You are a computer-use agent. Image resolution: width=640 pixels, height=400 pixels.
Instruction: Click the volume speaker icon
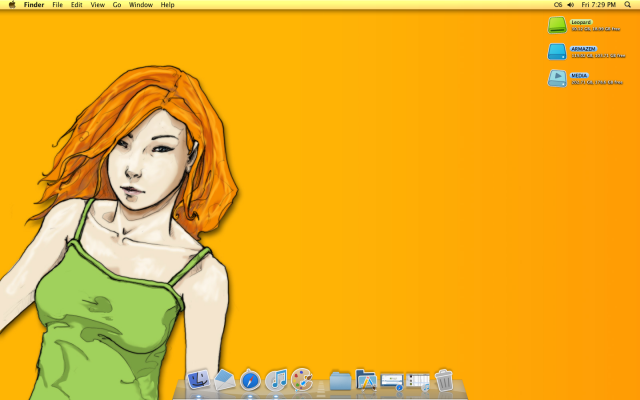click(571, 5)
